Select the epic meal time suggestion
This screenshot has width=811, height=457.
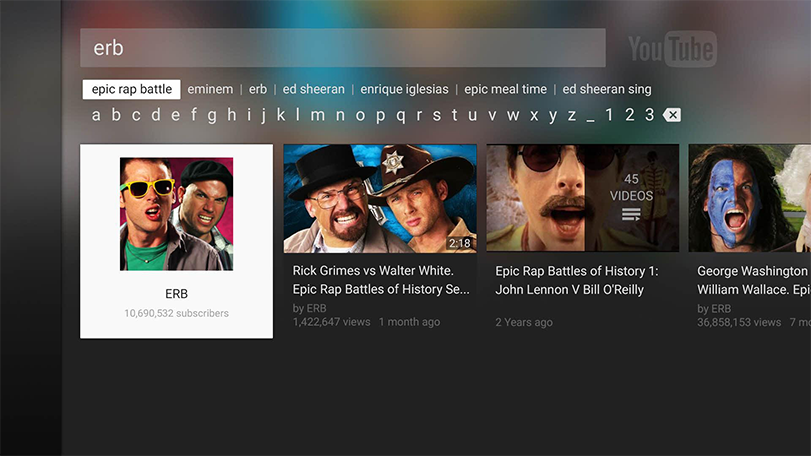(x=505, y=89)
